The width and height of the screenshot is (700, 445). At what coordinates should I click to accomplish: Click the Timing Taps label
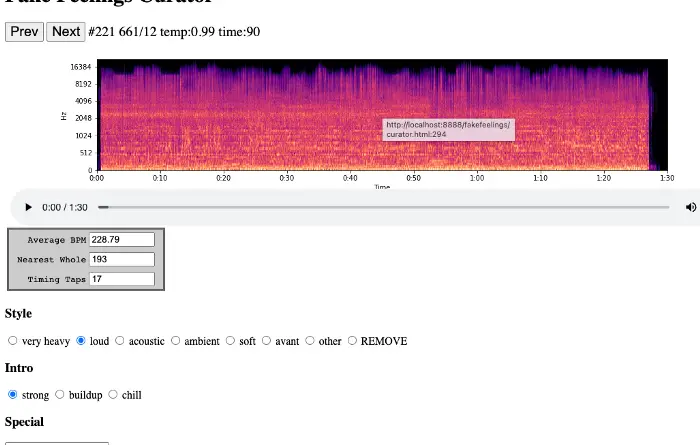57,279
